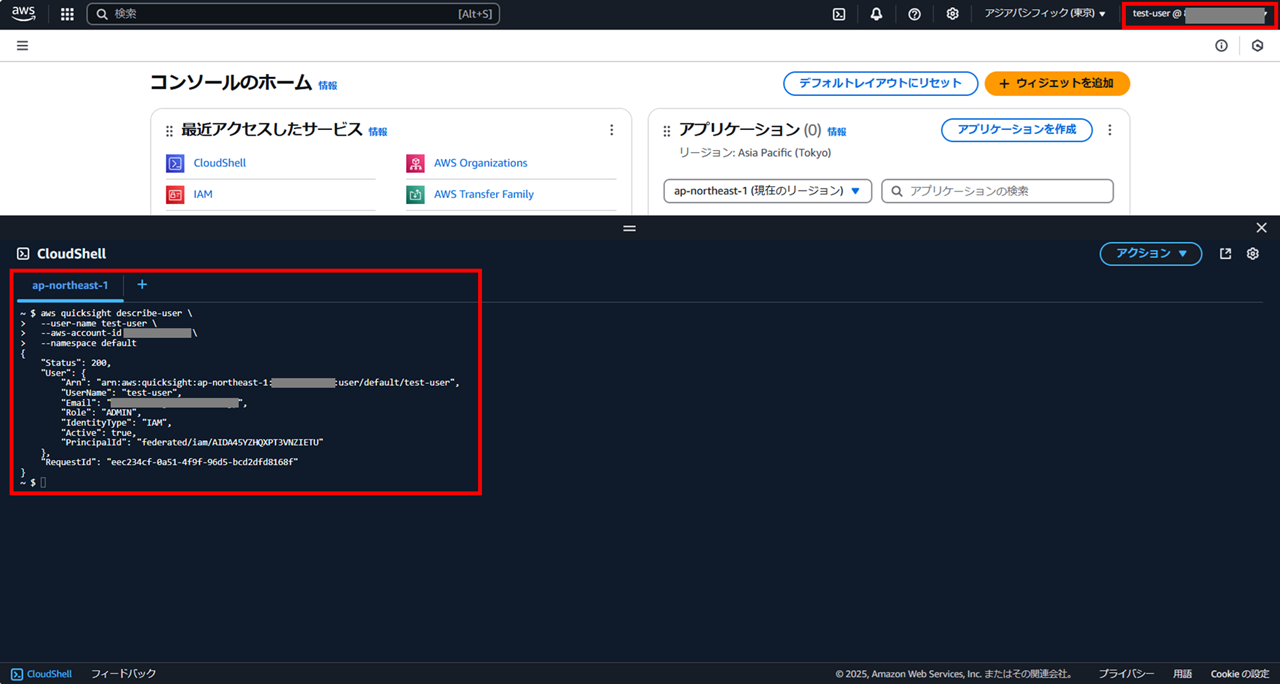
Task: Click the "Role": "ADMIN" output line
Action: (101, 413)
